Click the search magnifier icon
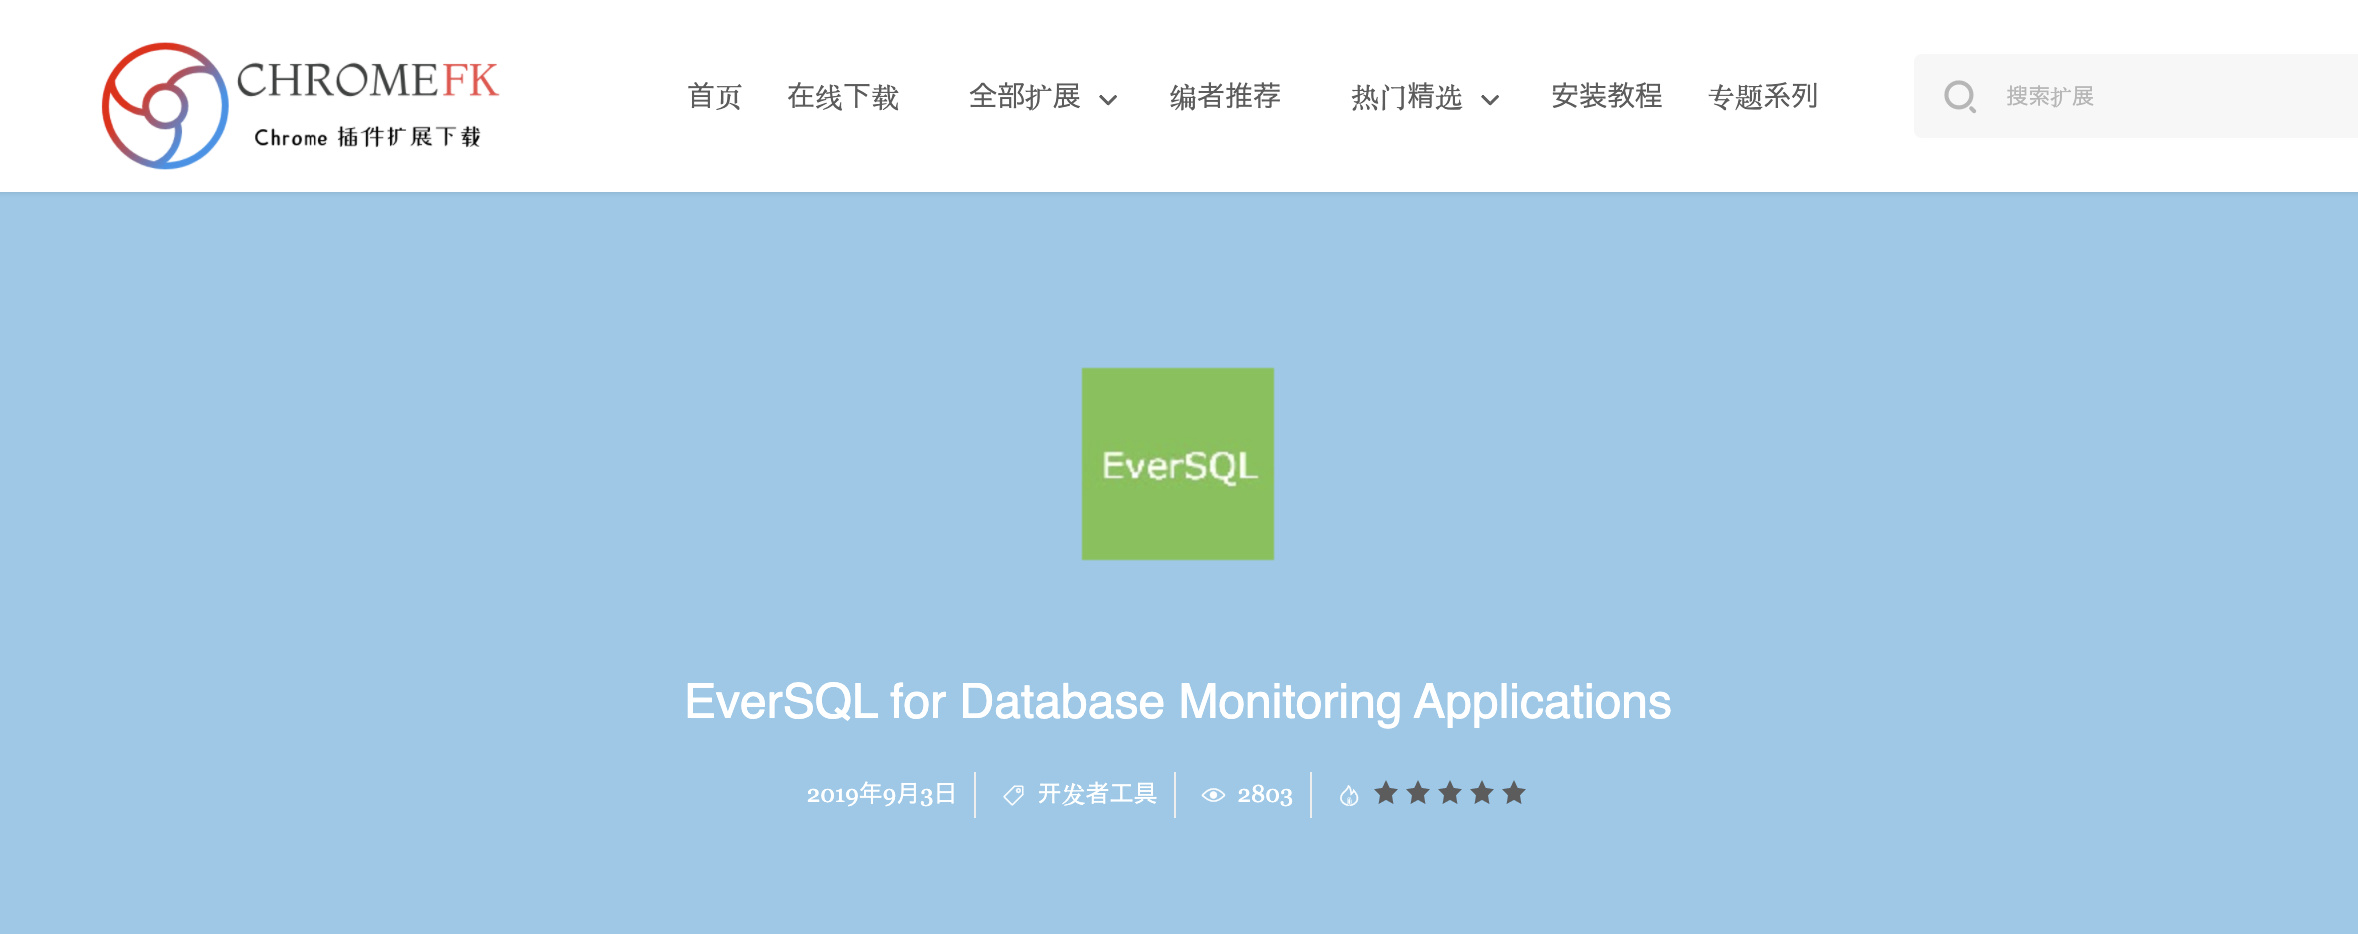The image size is (2358, 934). [1960, 97]
